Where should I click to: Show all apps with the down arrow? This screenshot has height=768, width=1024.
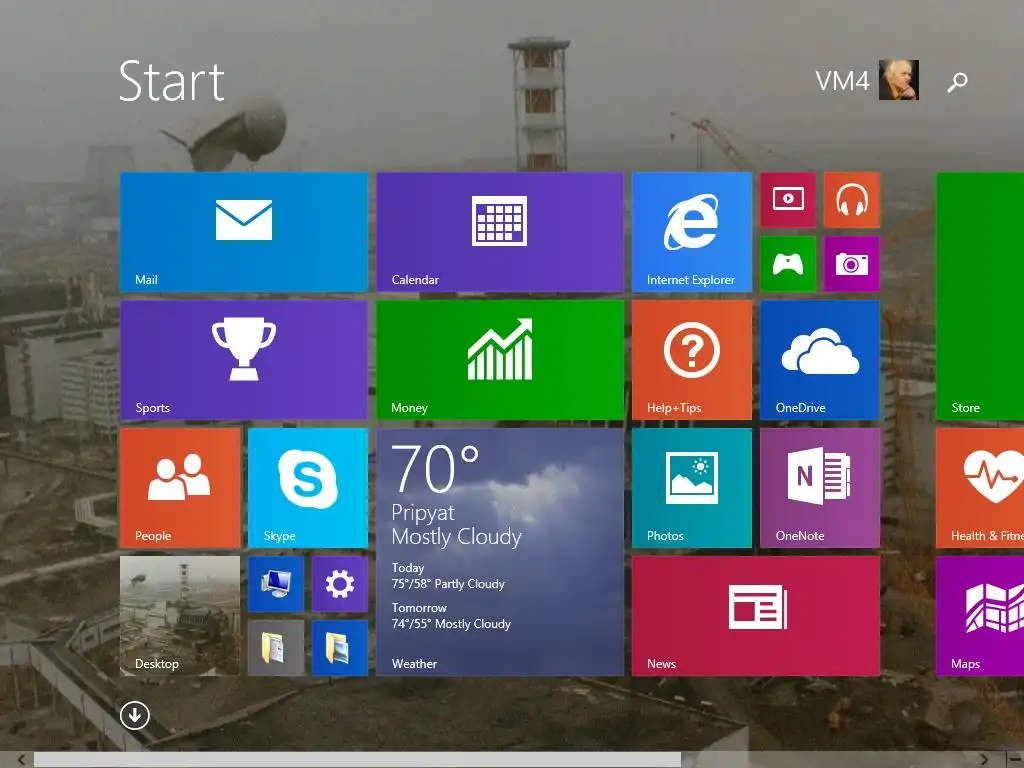click(x=135, y=715)
